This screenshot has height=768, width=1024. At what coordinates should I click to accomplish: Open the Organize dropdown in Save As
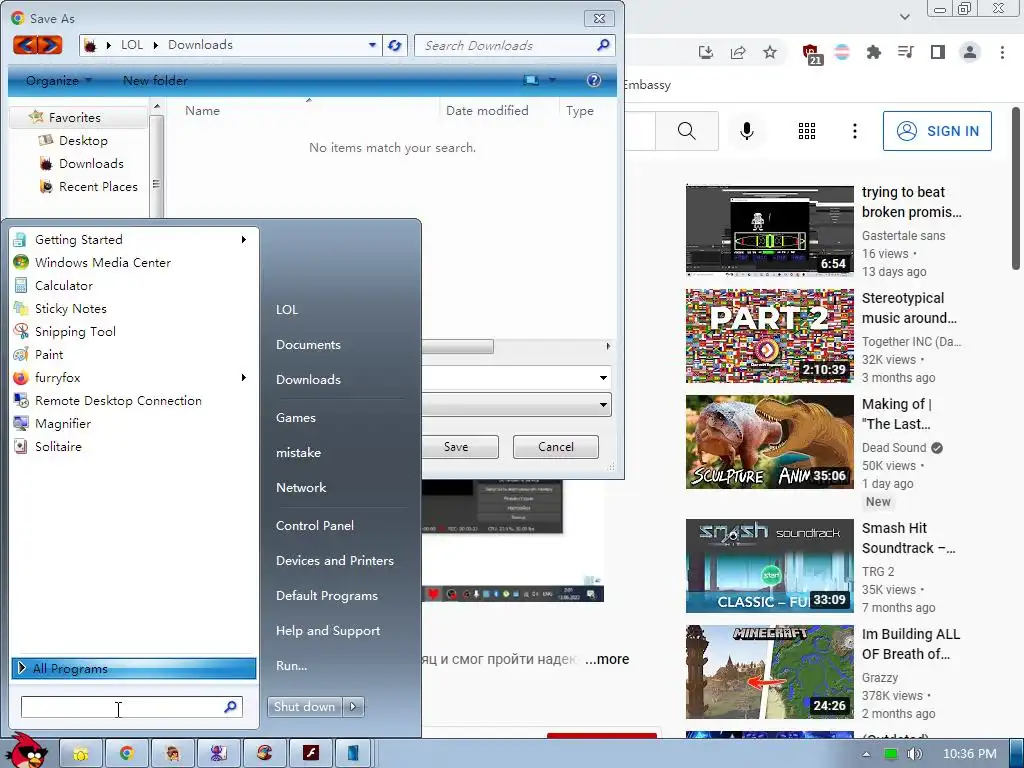[x=59, y=80]
